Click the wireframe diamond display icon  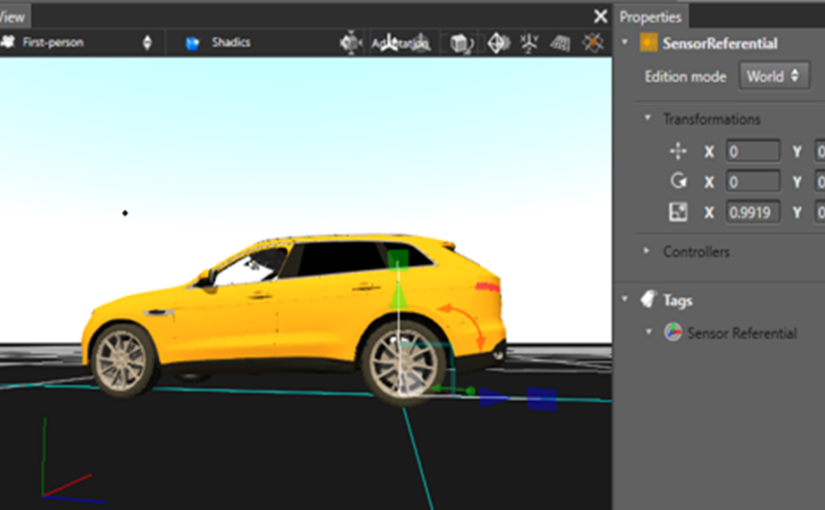click(x=498, y=43)
